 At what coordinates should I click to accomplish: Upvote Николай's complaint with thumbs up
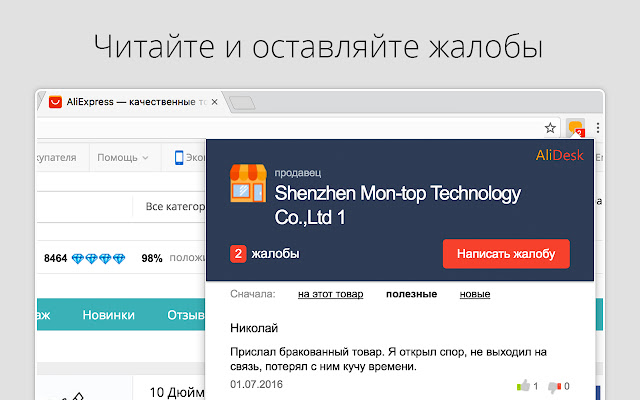tap(523, 385)
